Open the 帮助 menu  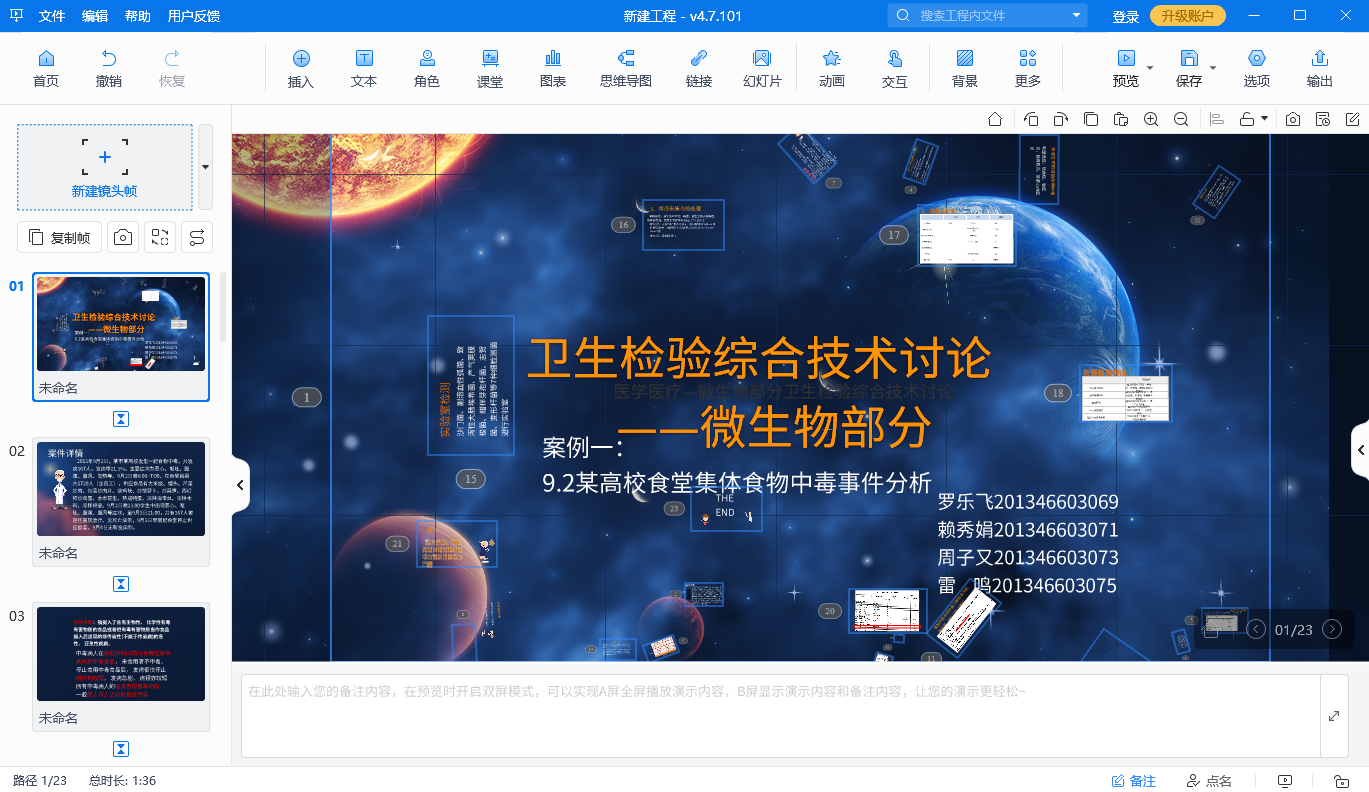tap(138, 16)
